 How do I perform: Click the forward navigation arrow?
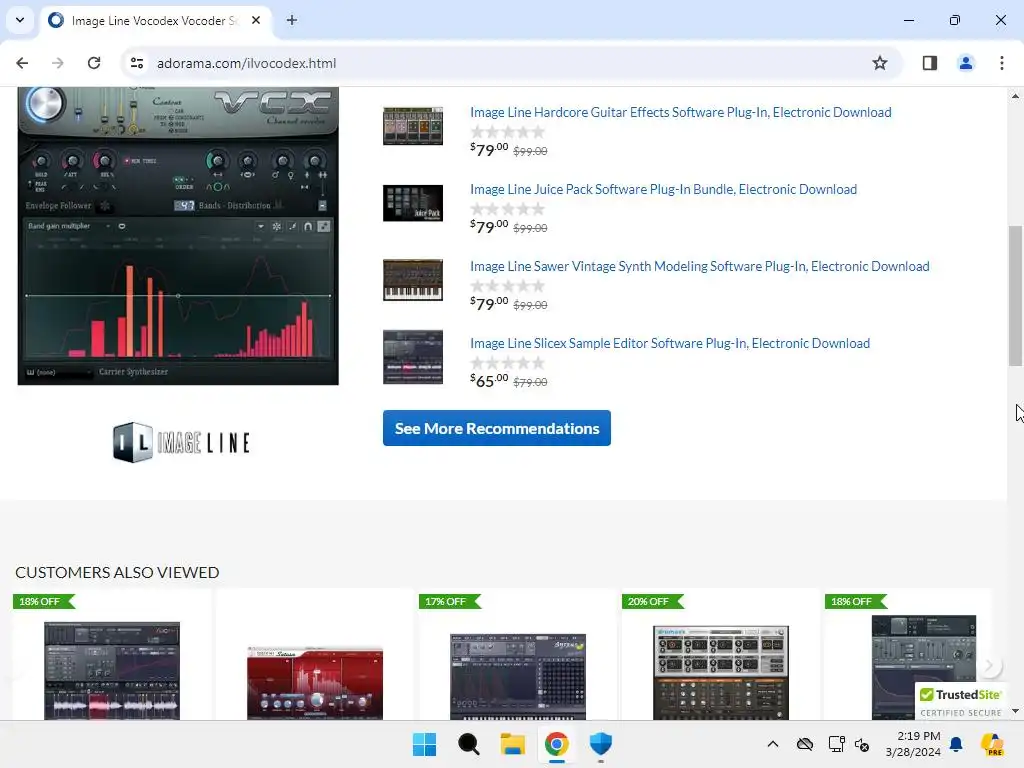click(x=58, y=63)
